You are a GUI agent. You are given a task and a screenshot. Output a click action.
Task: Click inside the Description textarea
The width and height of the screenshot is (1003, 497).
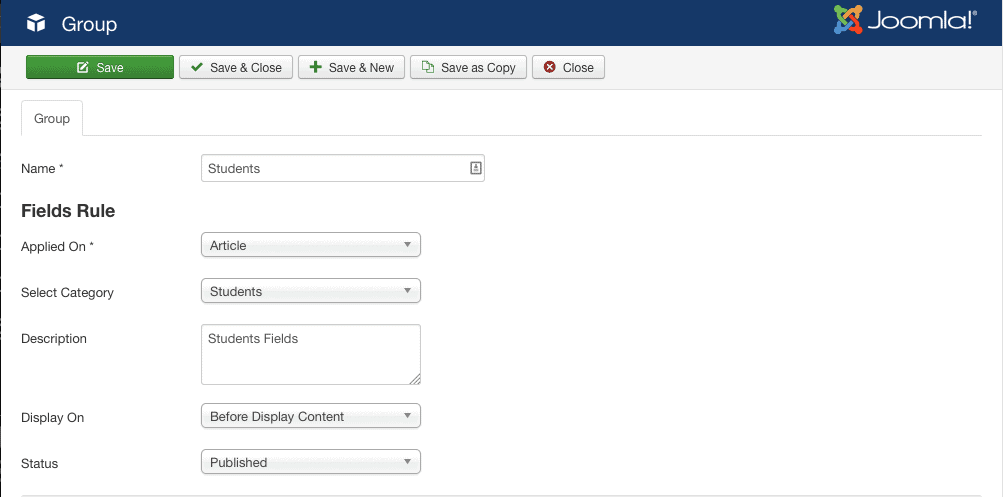[310, 354]
